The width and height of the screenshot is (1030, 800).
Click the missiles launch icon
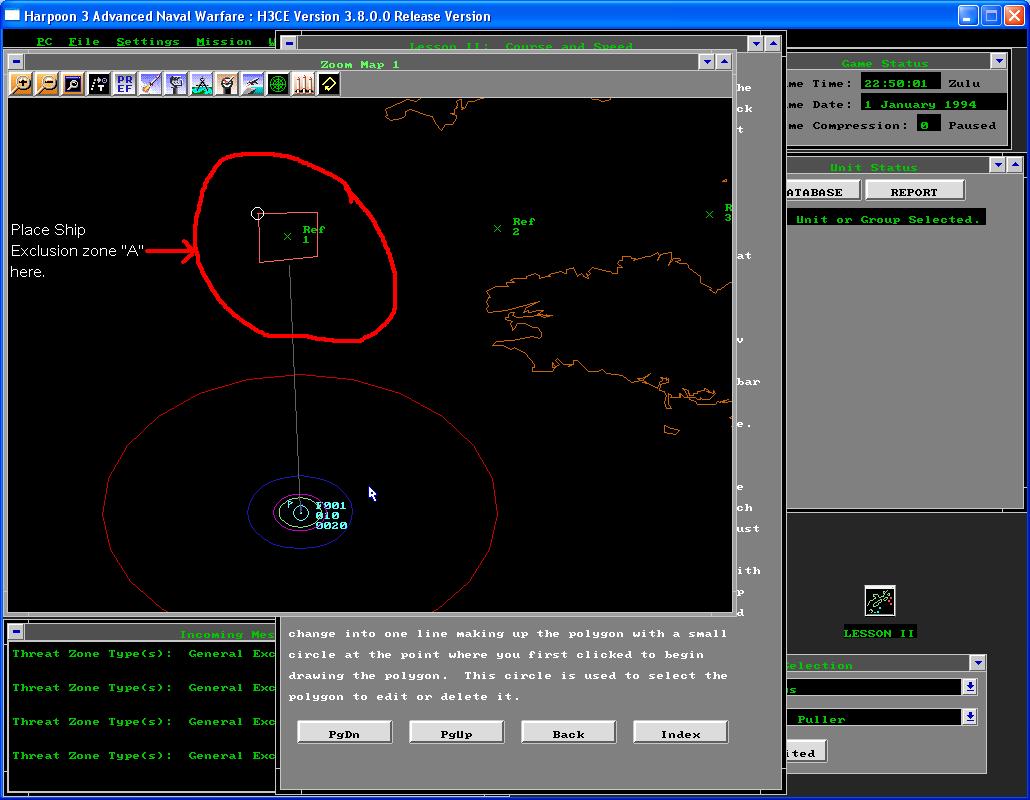pos(303,84)
